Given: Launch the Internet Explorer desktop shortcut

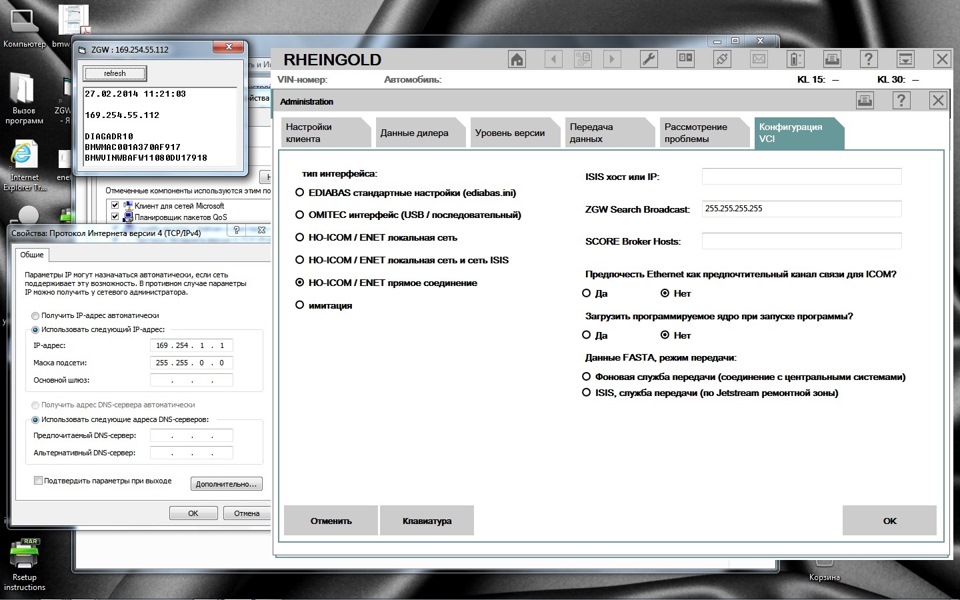Looking at the screenshot, I should tap(24, 165).
